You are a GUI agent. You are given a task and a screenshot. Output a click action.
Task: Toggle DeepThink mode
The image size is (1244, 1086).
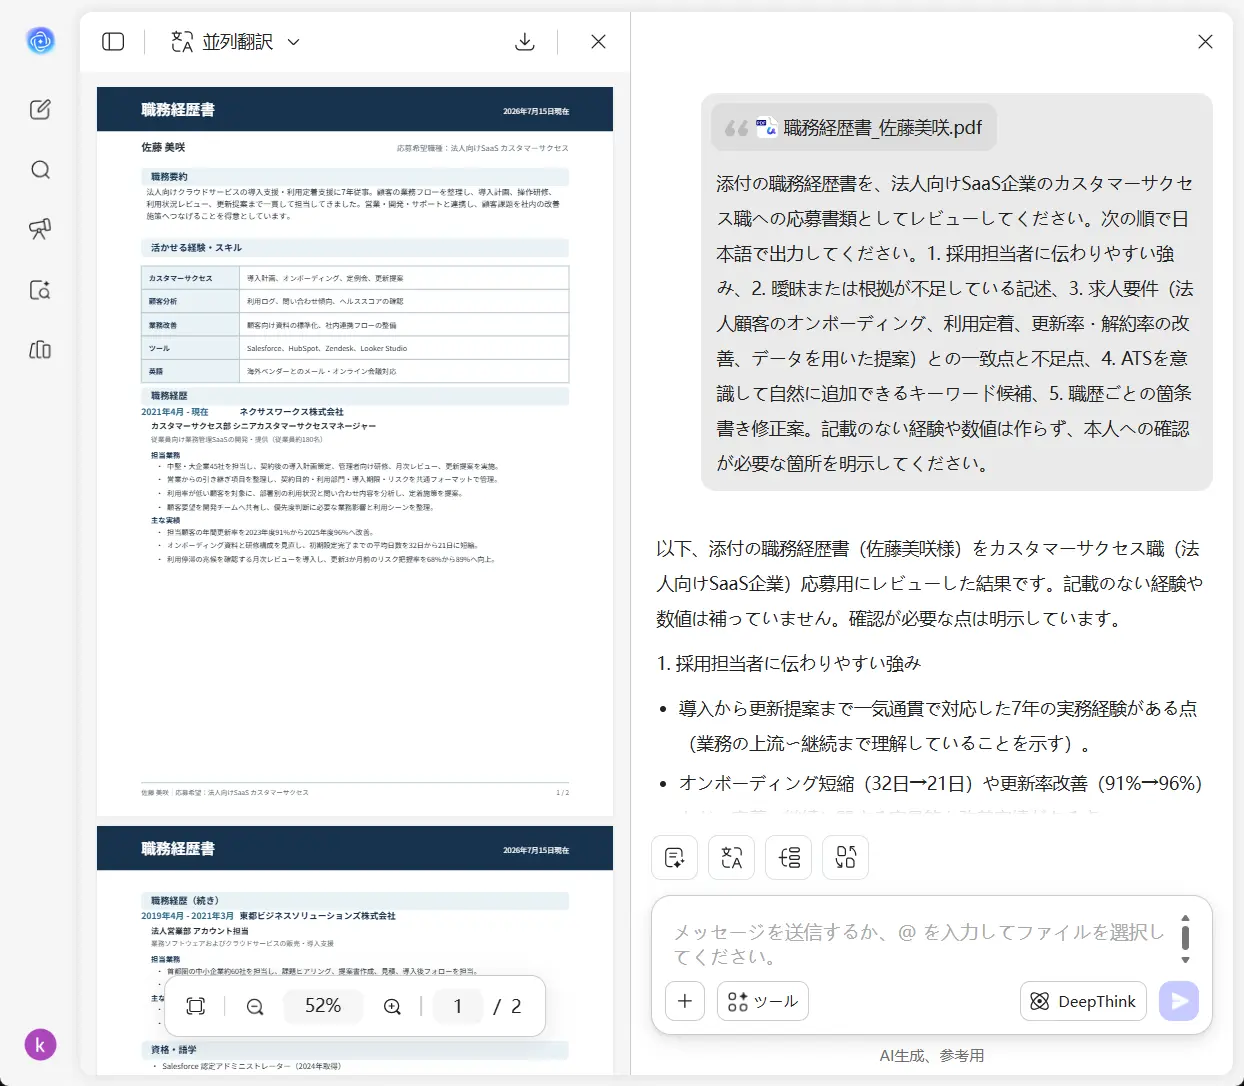(x=1084, y=1001)
